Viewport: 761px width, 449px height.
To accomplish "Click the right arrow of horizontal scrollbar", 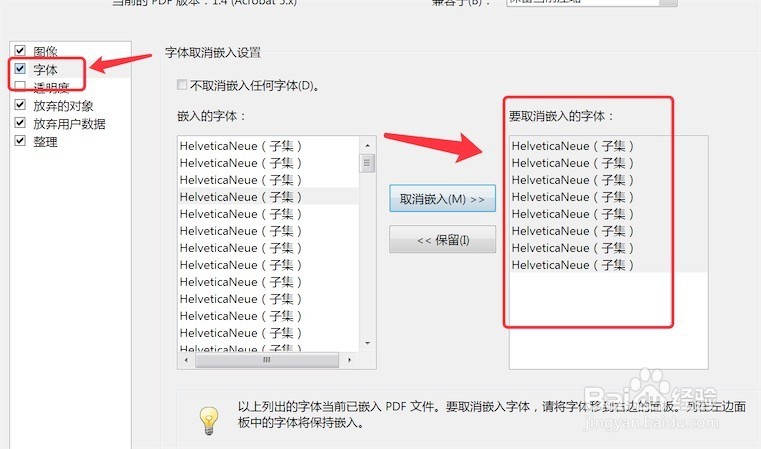I will (349, 360).
